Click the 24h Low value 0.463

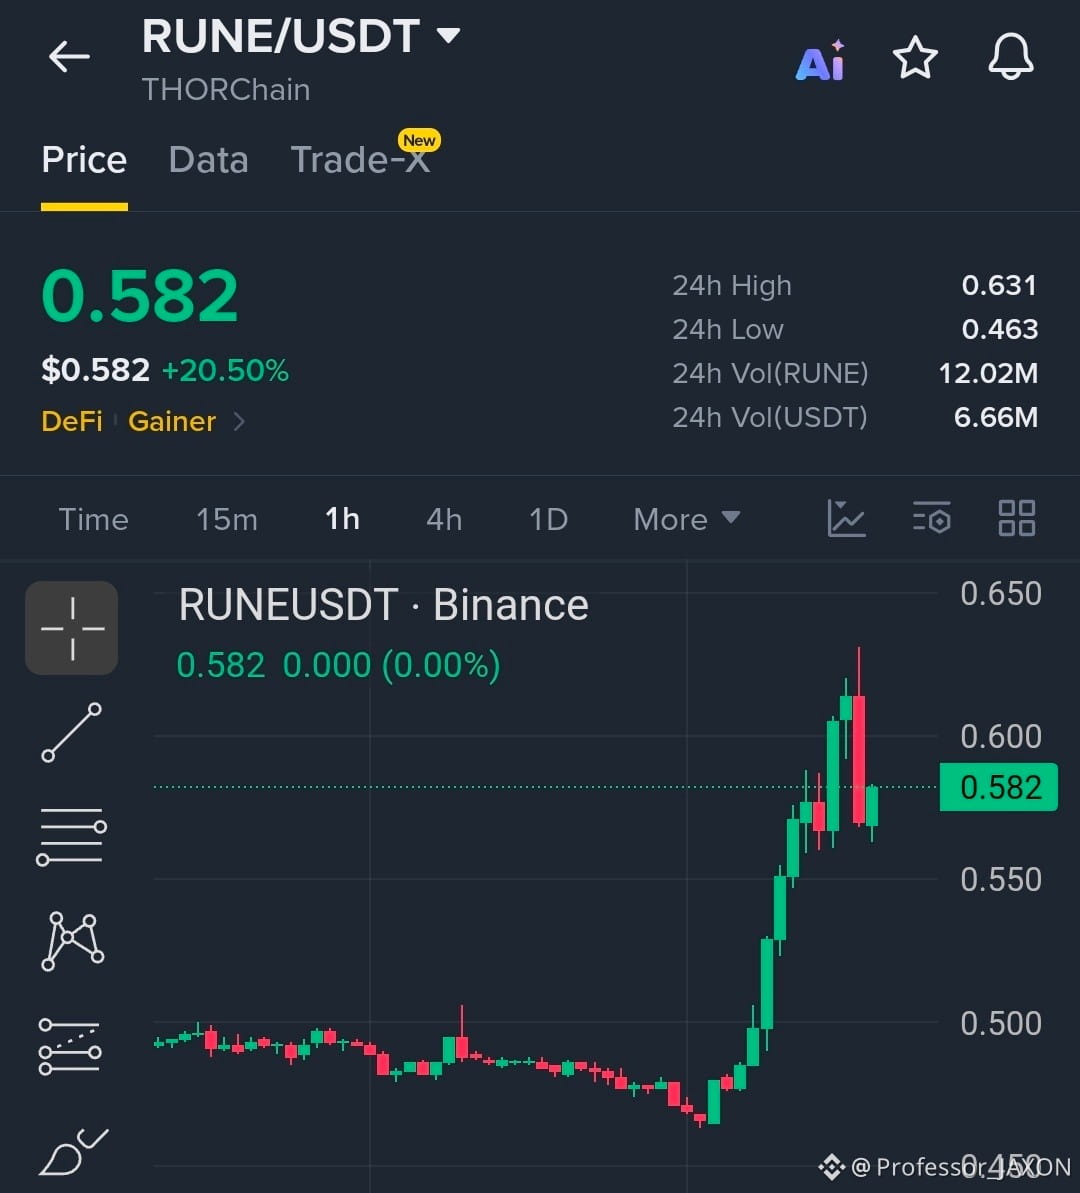(999, 329)
